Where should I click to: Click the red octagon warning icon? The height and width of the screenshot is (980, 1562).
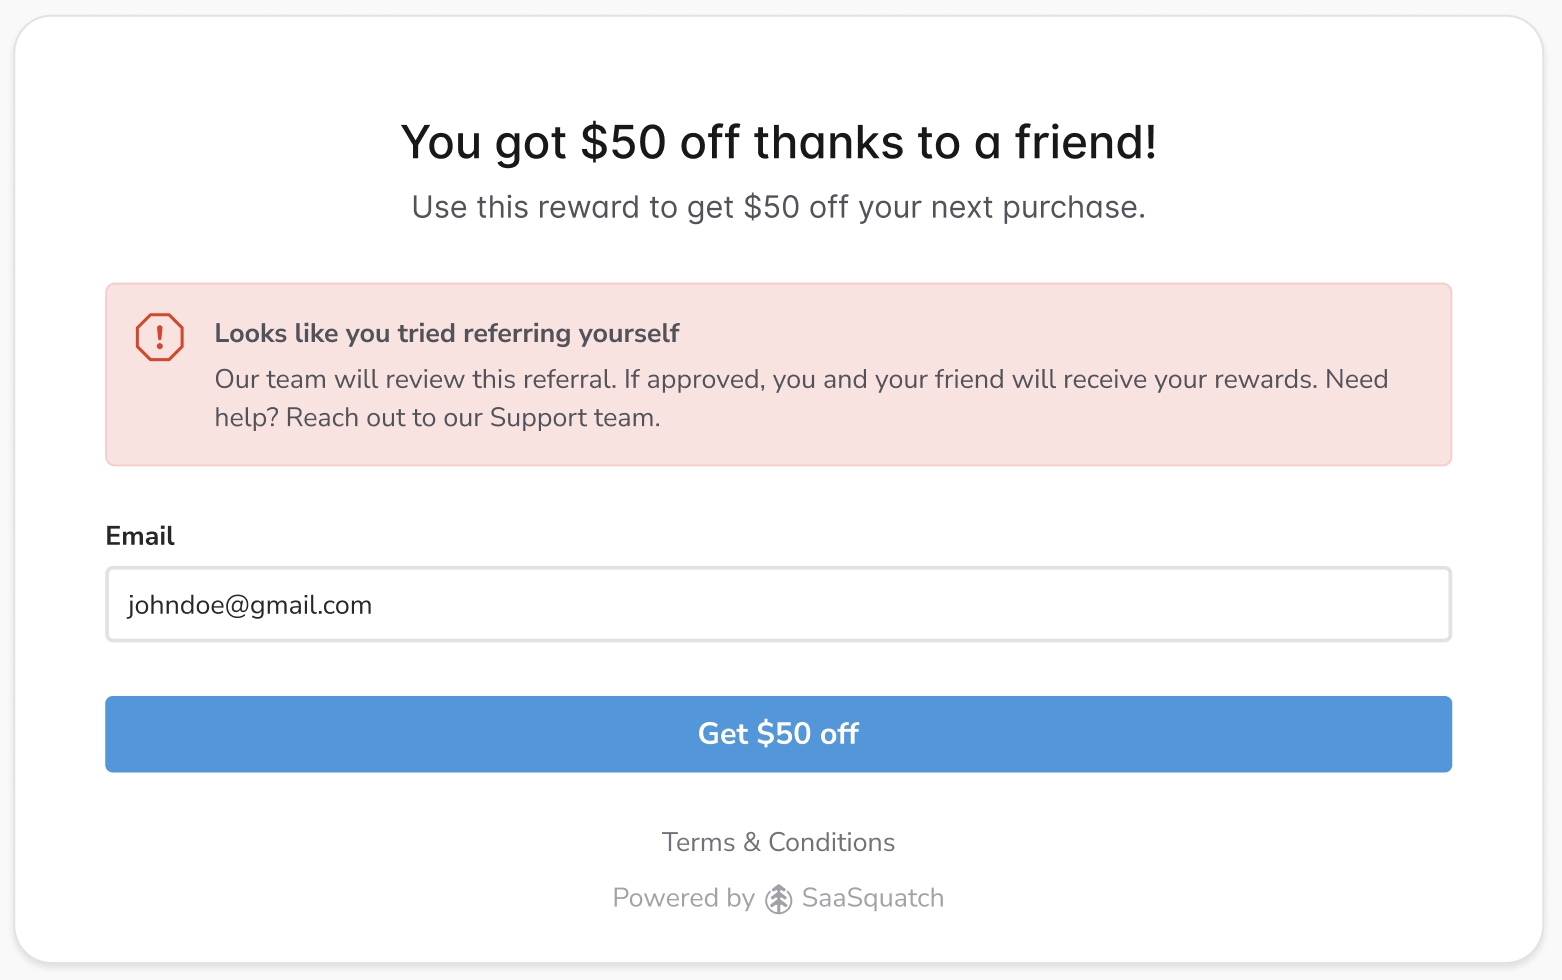coord(160,337)
